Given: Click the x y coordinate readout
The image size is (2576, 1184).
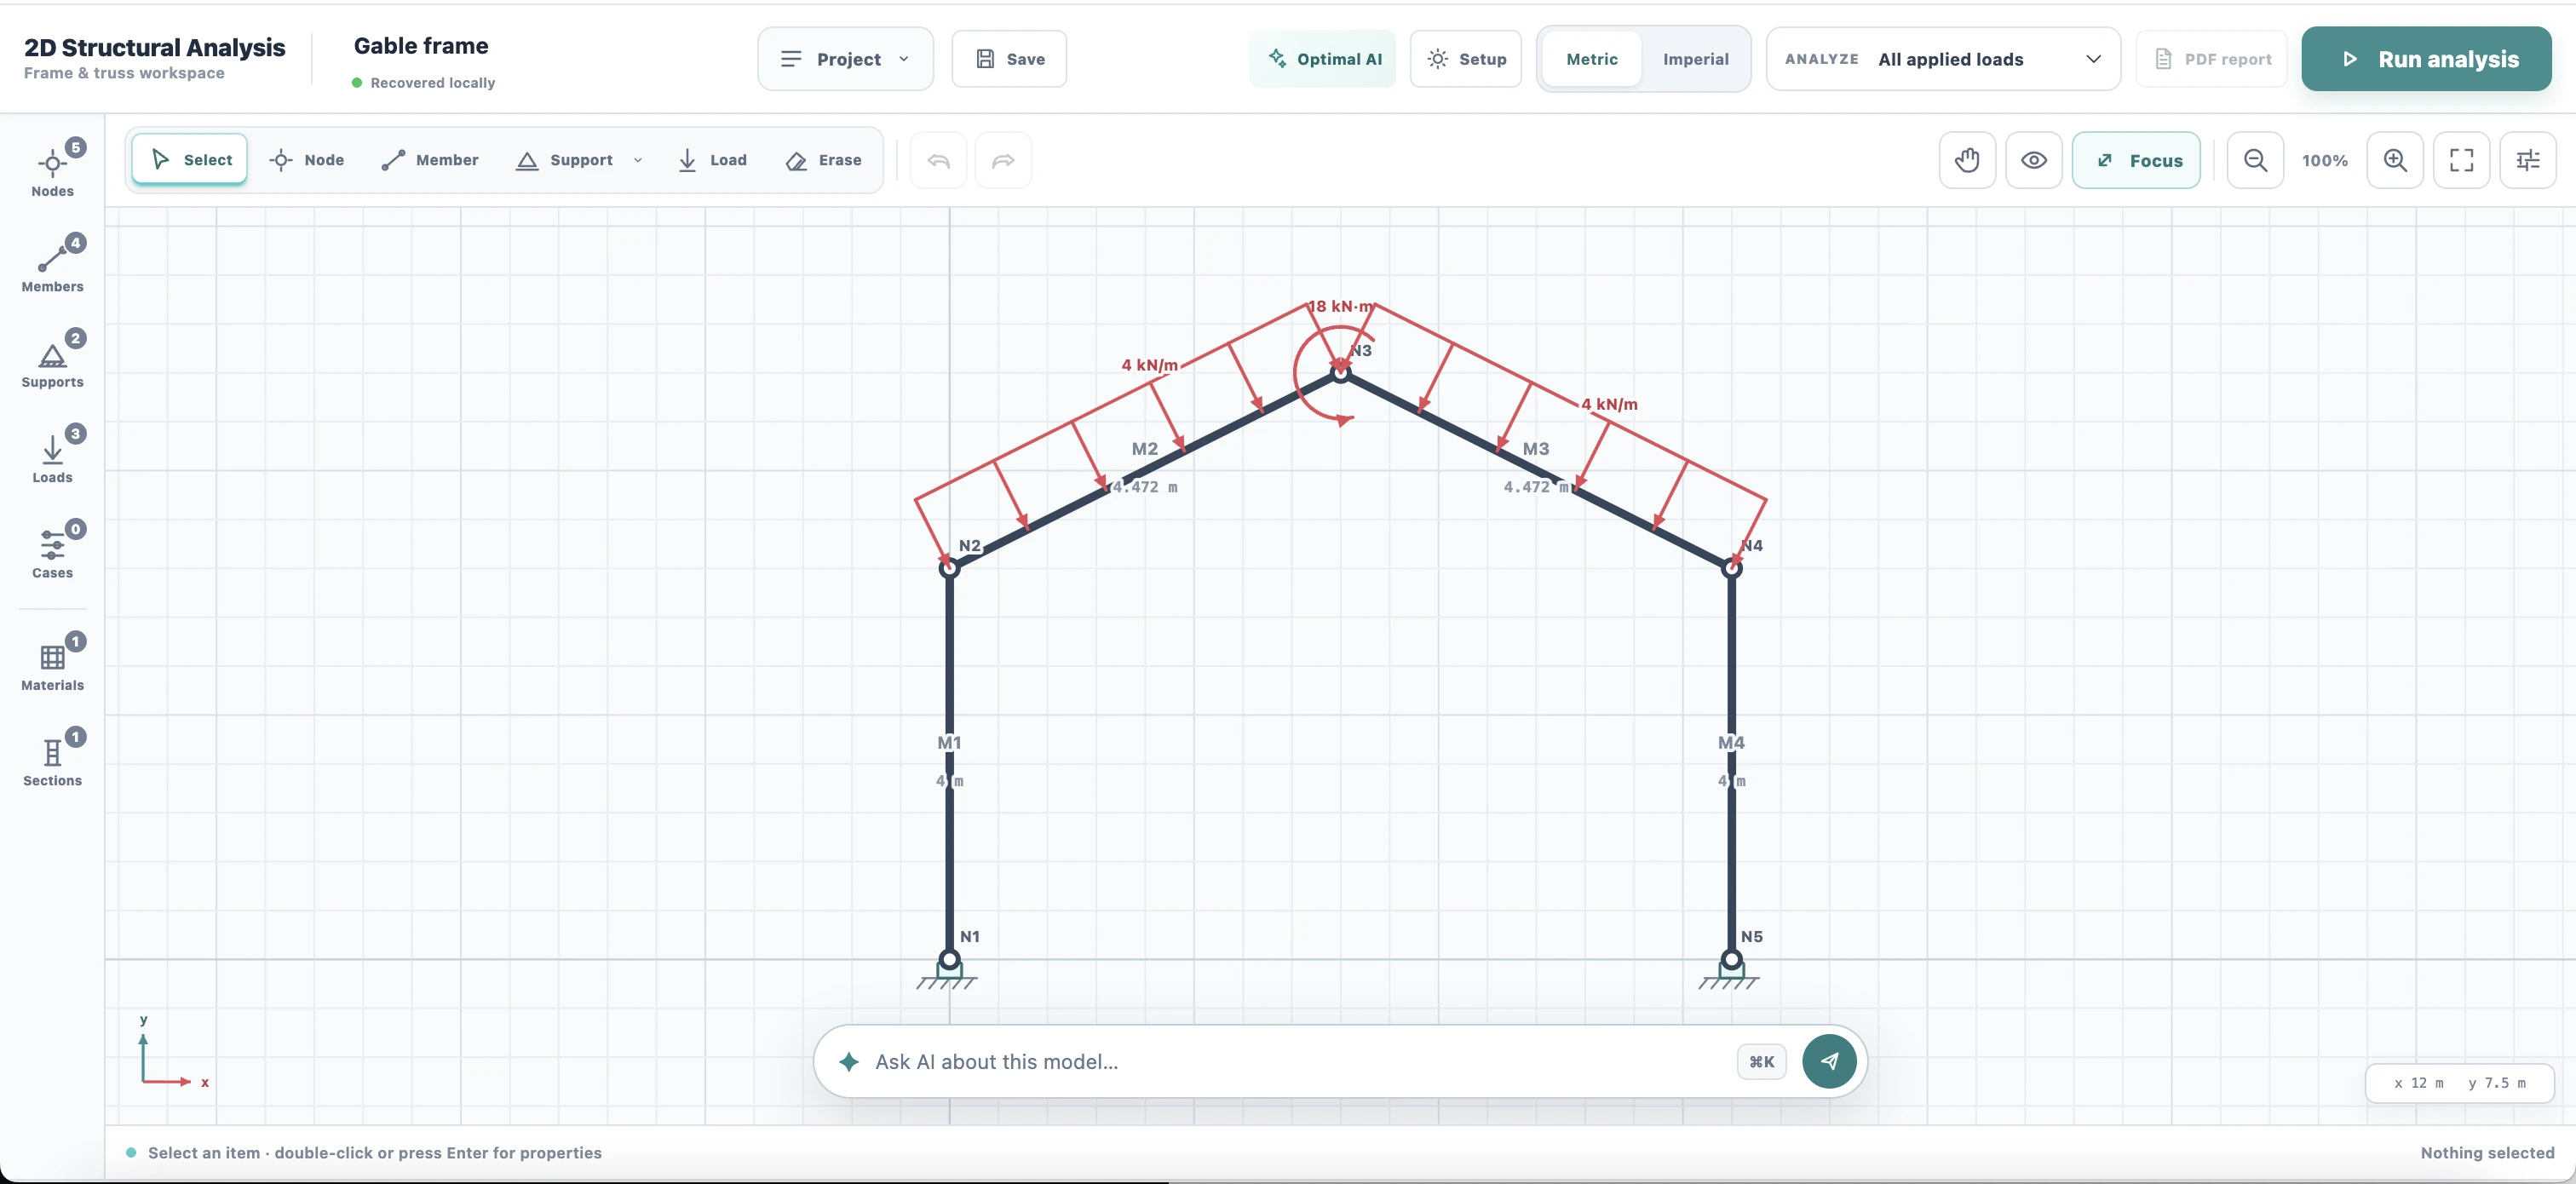Looking at the screenshot, I should coord(2459,1083).
